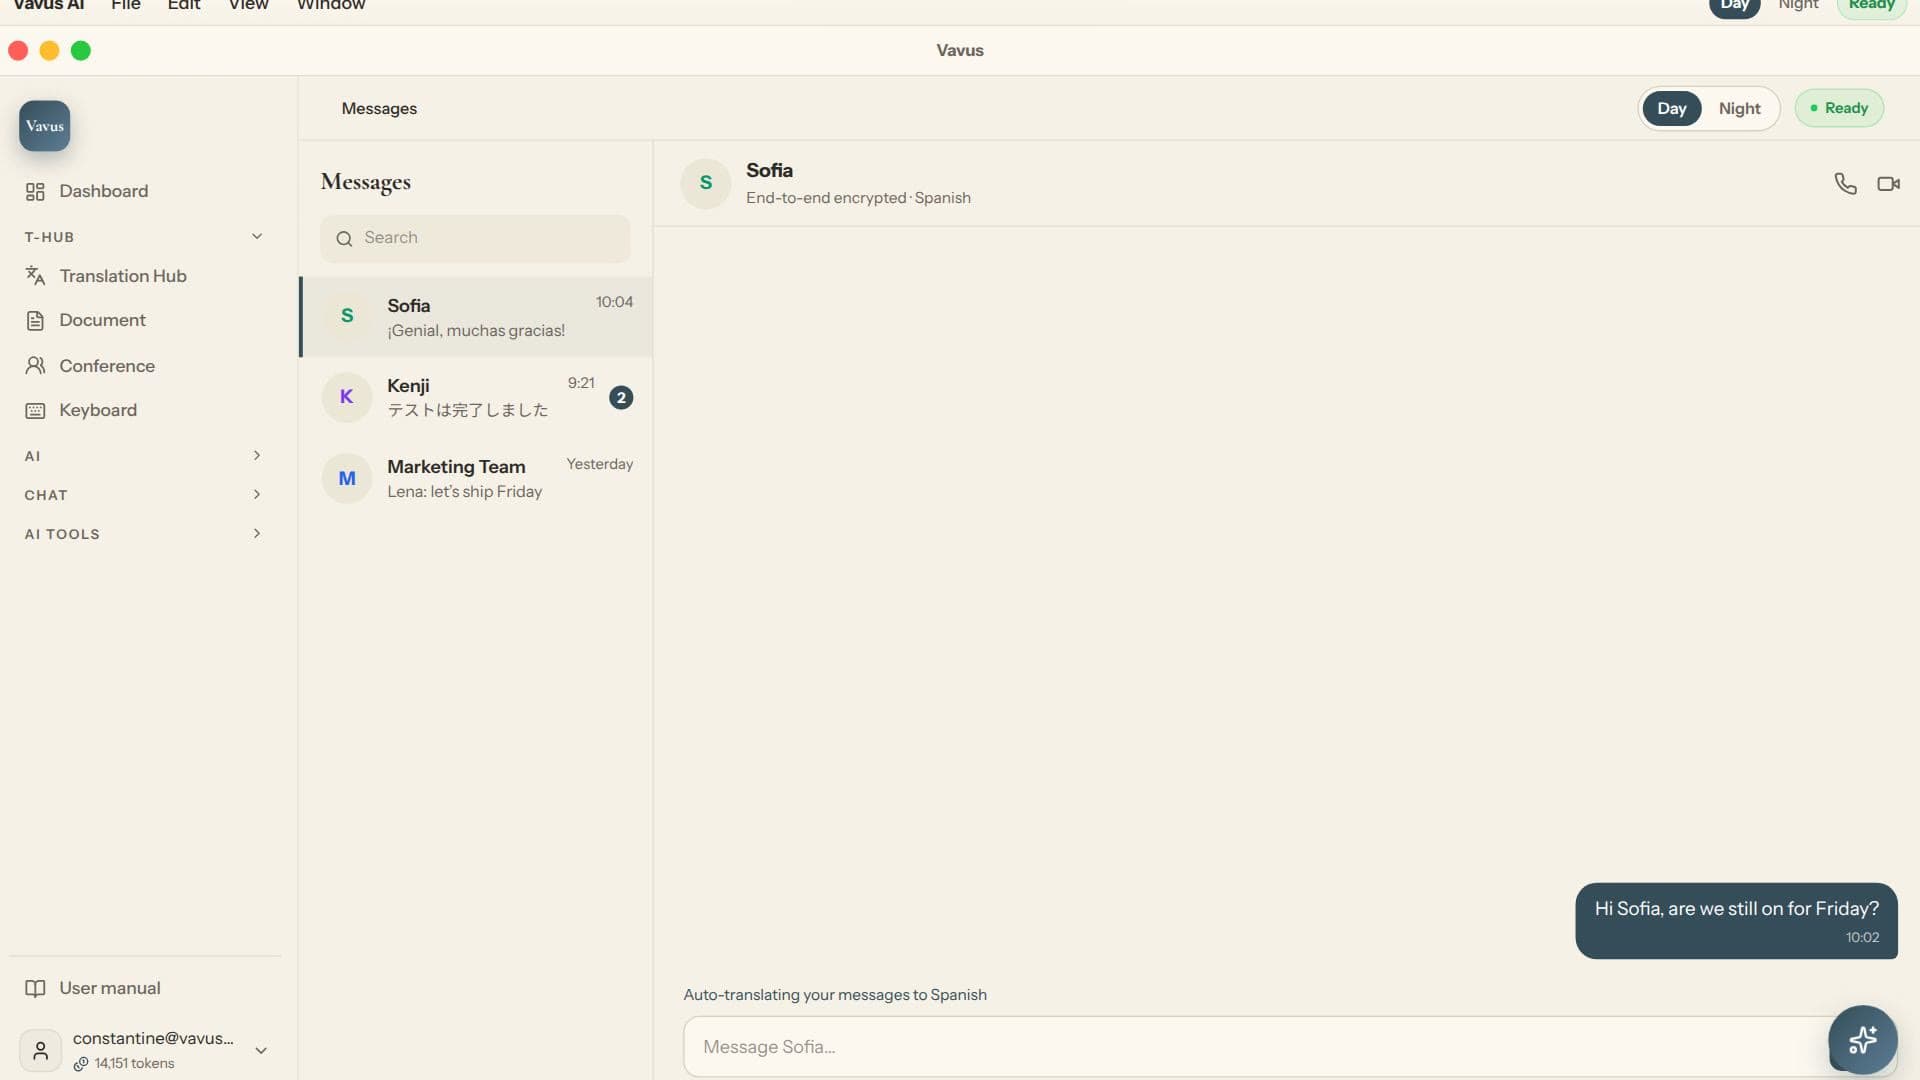
Task: Open the account dropdown chevron
Action: tap(261, 1051)
